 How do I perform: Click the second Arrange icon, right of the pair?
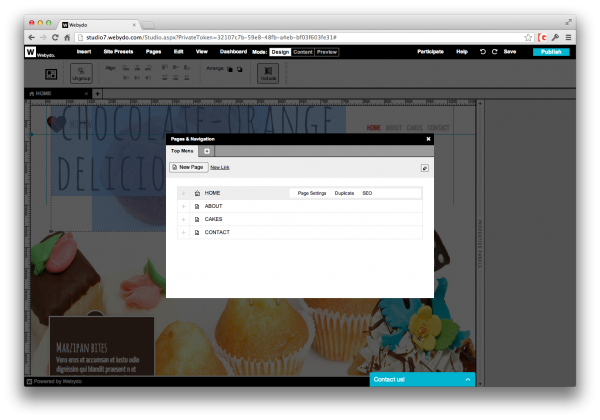tap(240, 69)
